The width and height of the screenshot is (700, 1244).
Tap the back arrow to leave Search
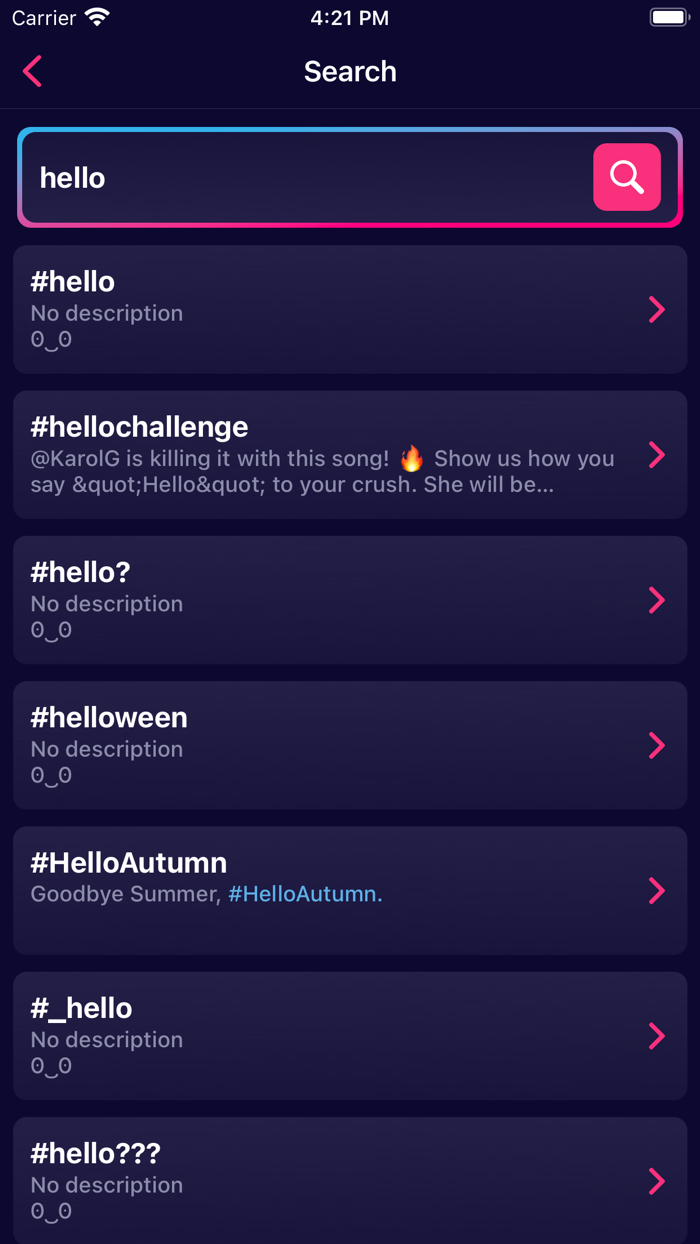point(31,71)
